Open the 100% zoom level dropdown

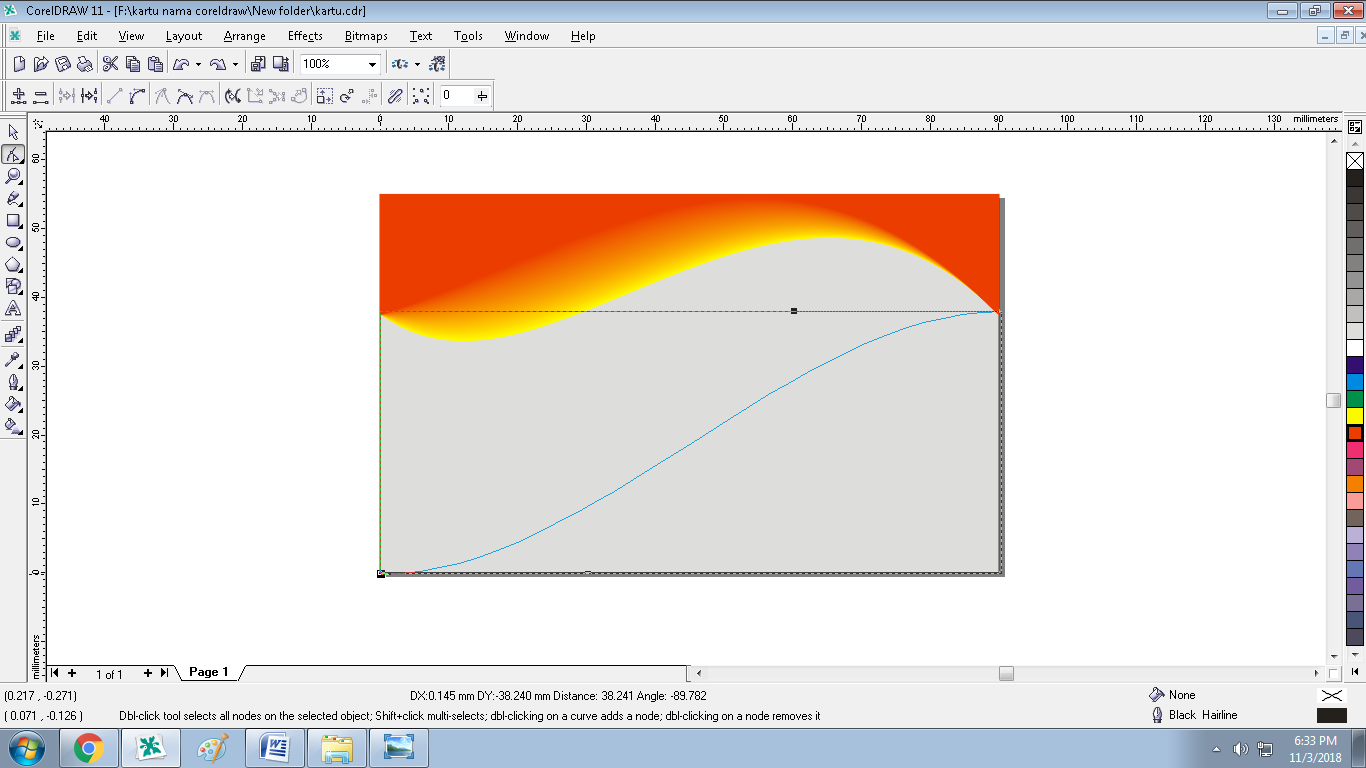pyautogui.click(x=372, y=64)
